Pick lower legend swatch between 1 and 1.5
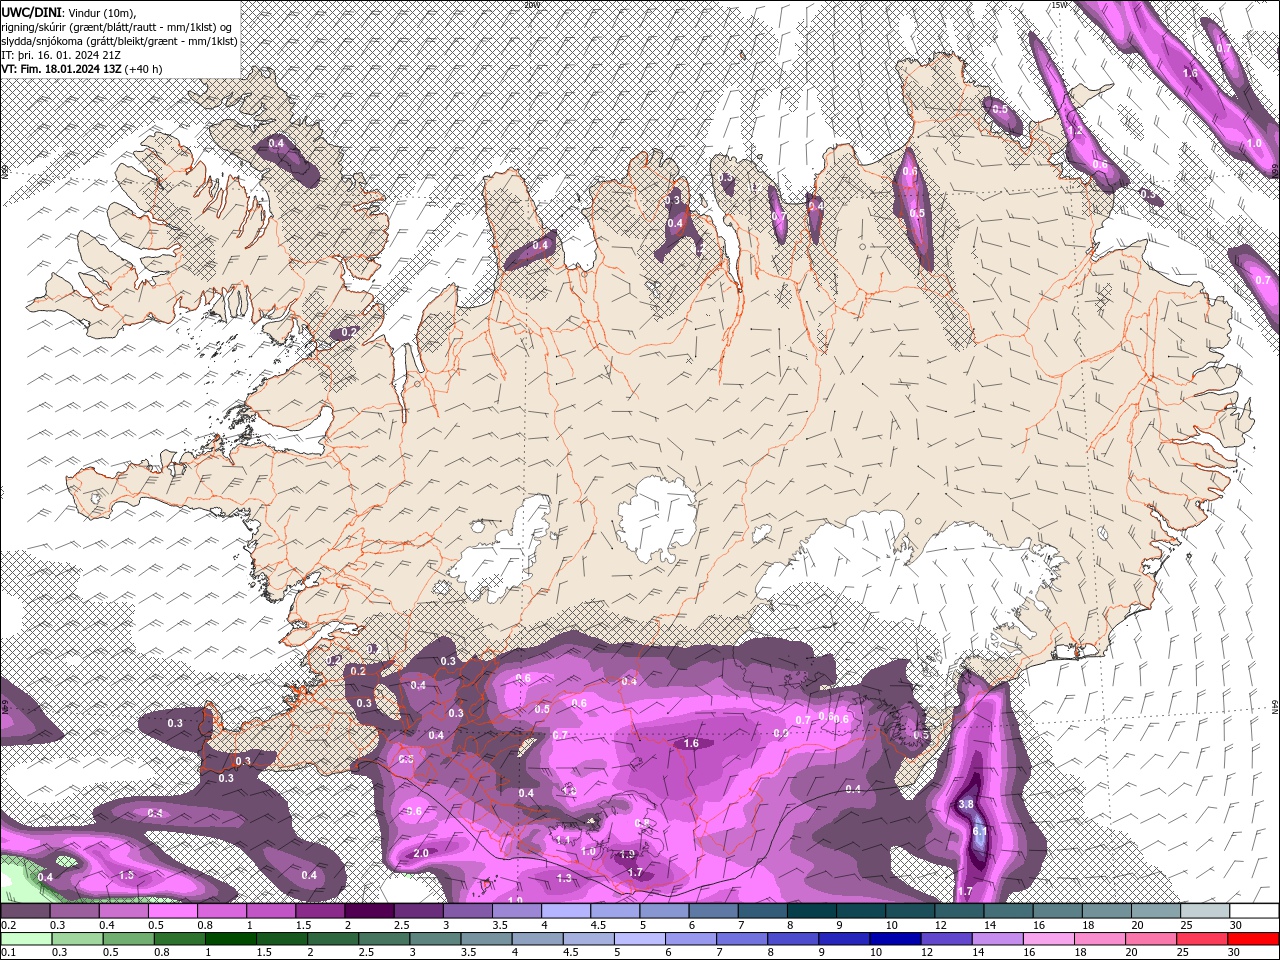1280x960 pixels. coord(229,939)
